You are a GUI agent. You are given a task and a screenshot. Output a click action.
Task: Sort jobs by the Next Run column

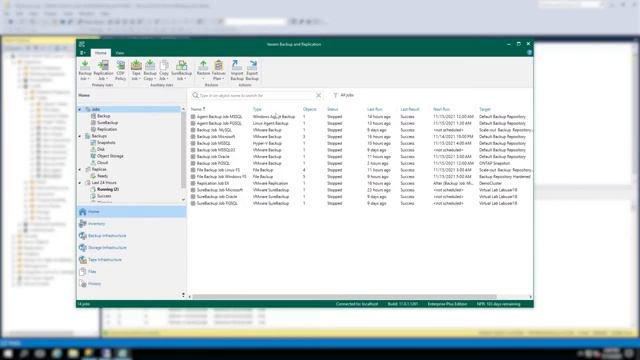[441, 109]
